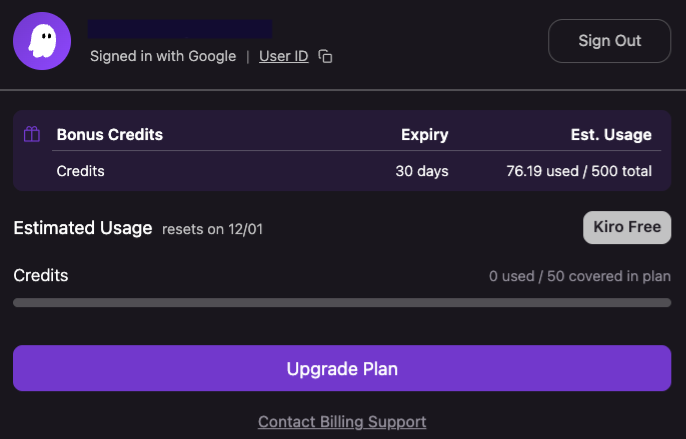Click the Kiro Free plan badge
This screenshot has height=439, width=686.
point(627,227)
